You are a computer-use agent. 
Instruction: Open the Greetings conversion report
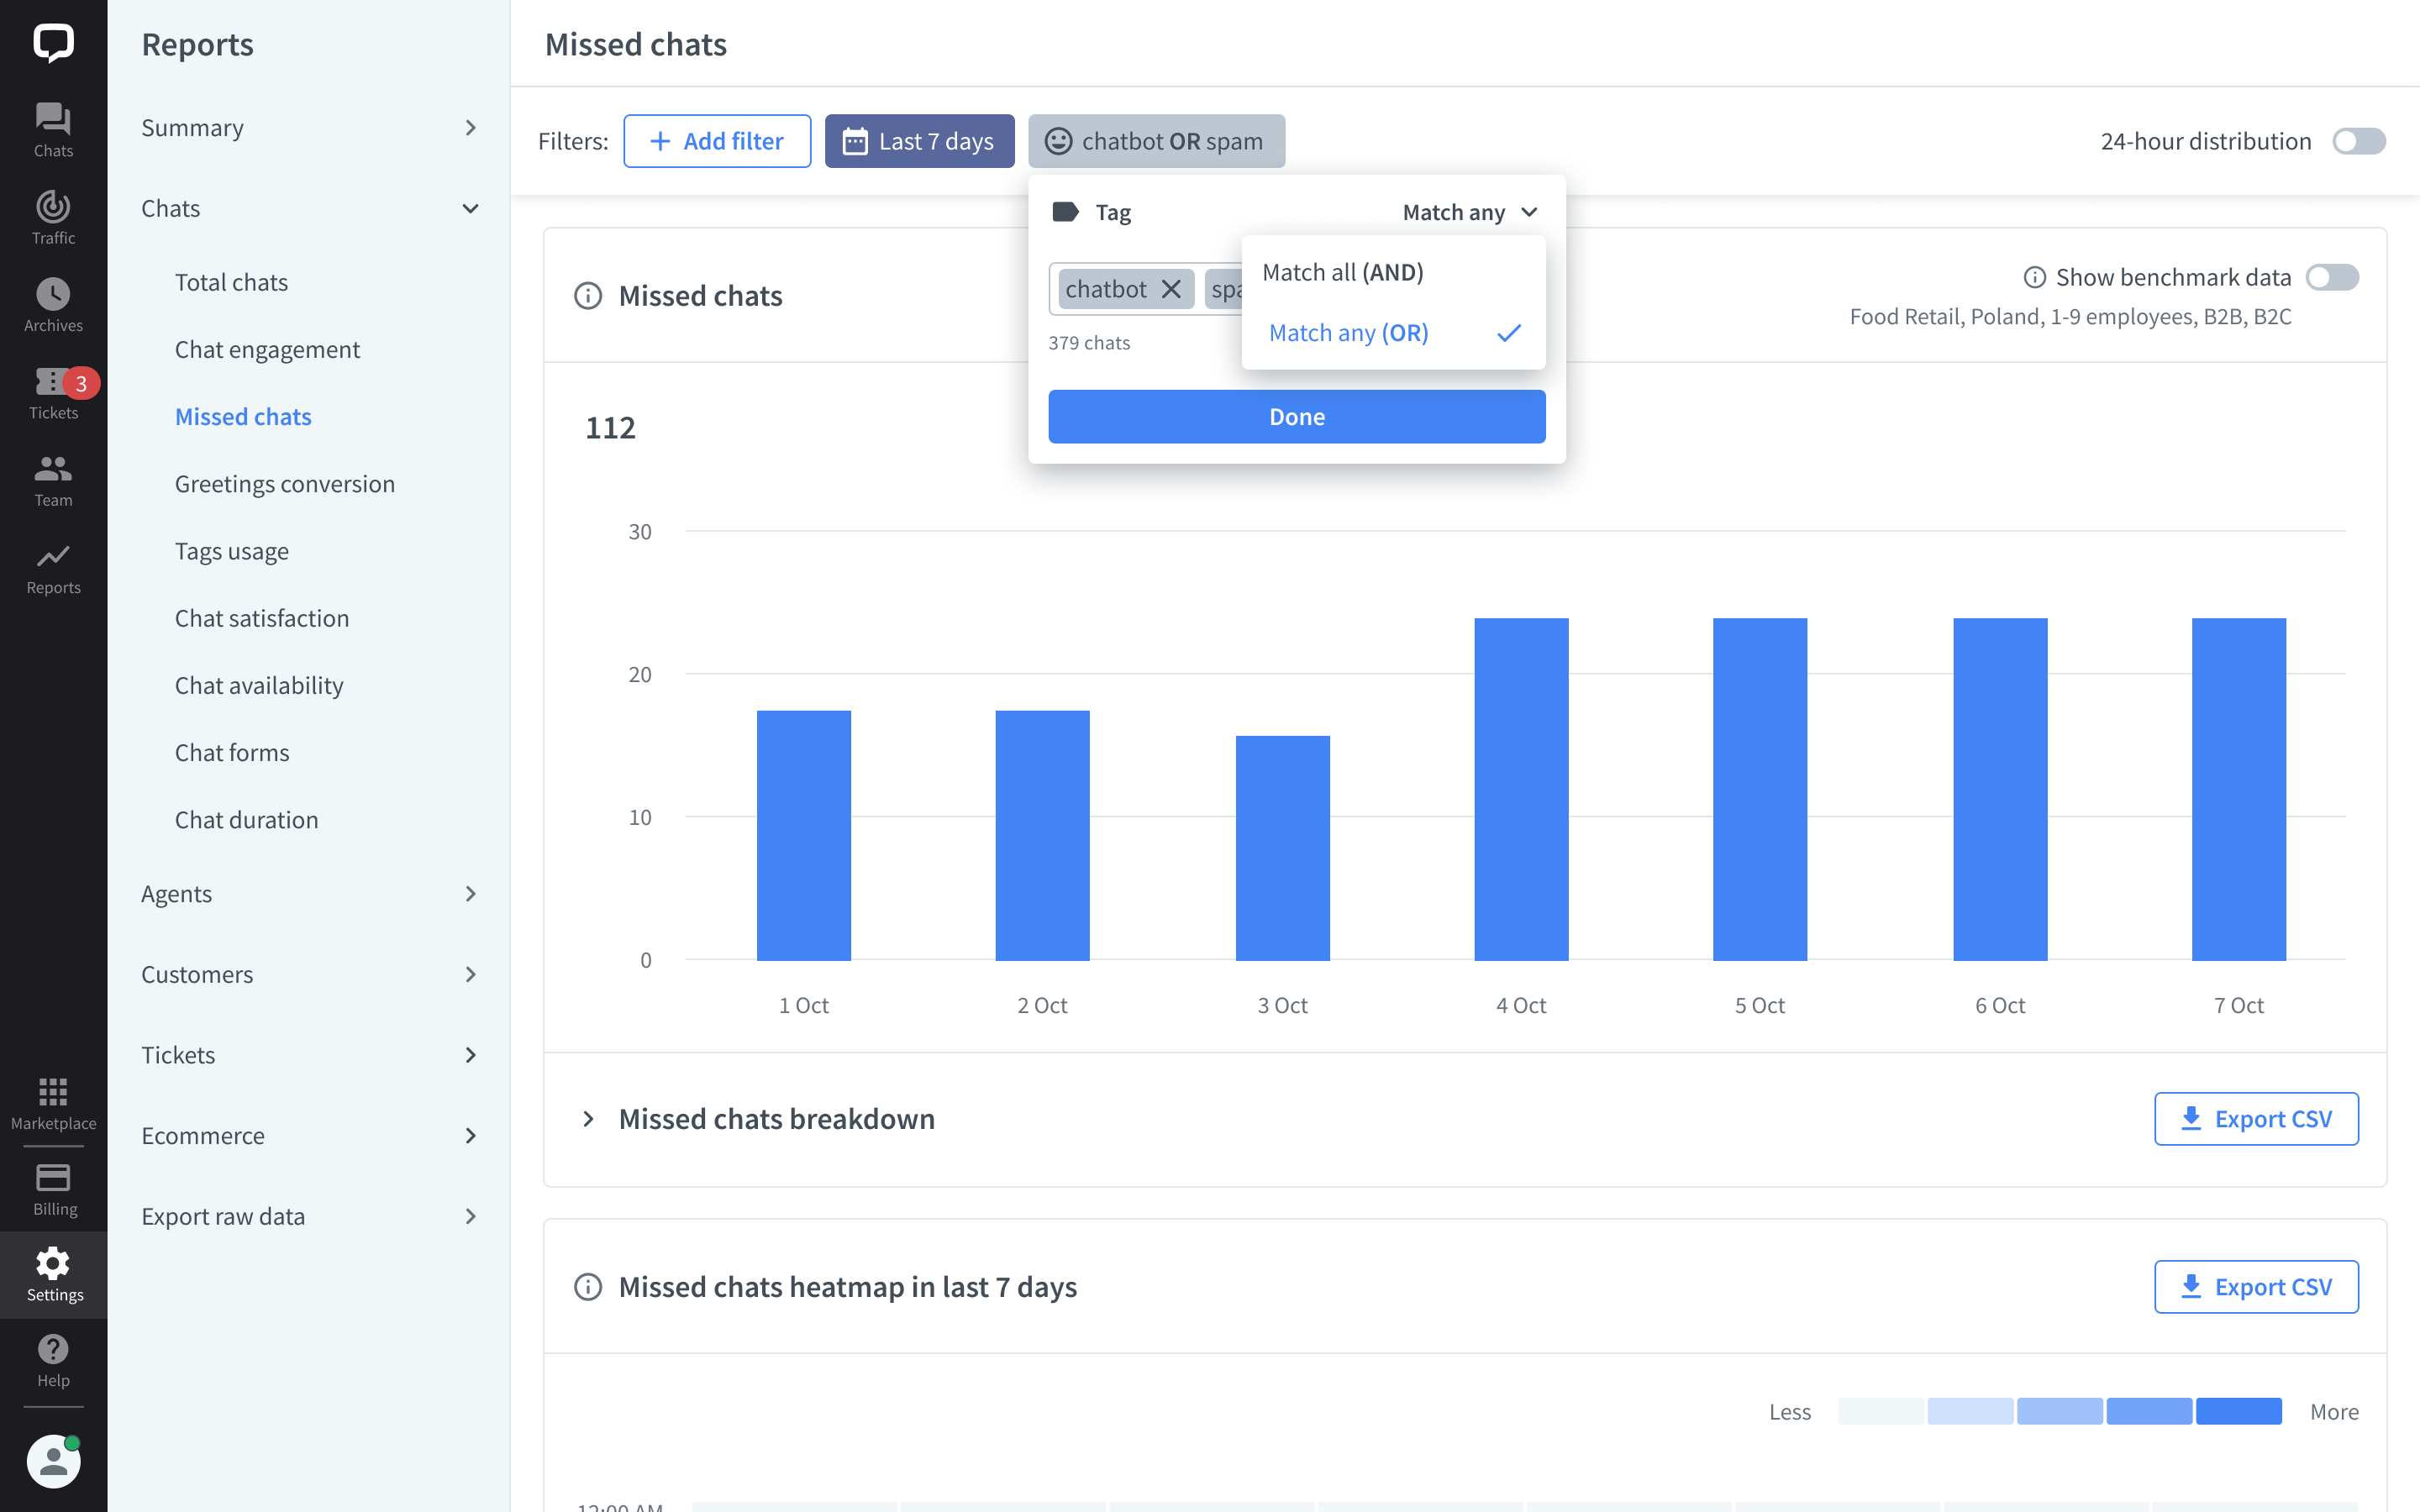tap(285, 484)
